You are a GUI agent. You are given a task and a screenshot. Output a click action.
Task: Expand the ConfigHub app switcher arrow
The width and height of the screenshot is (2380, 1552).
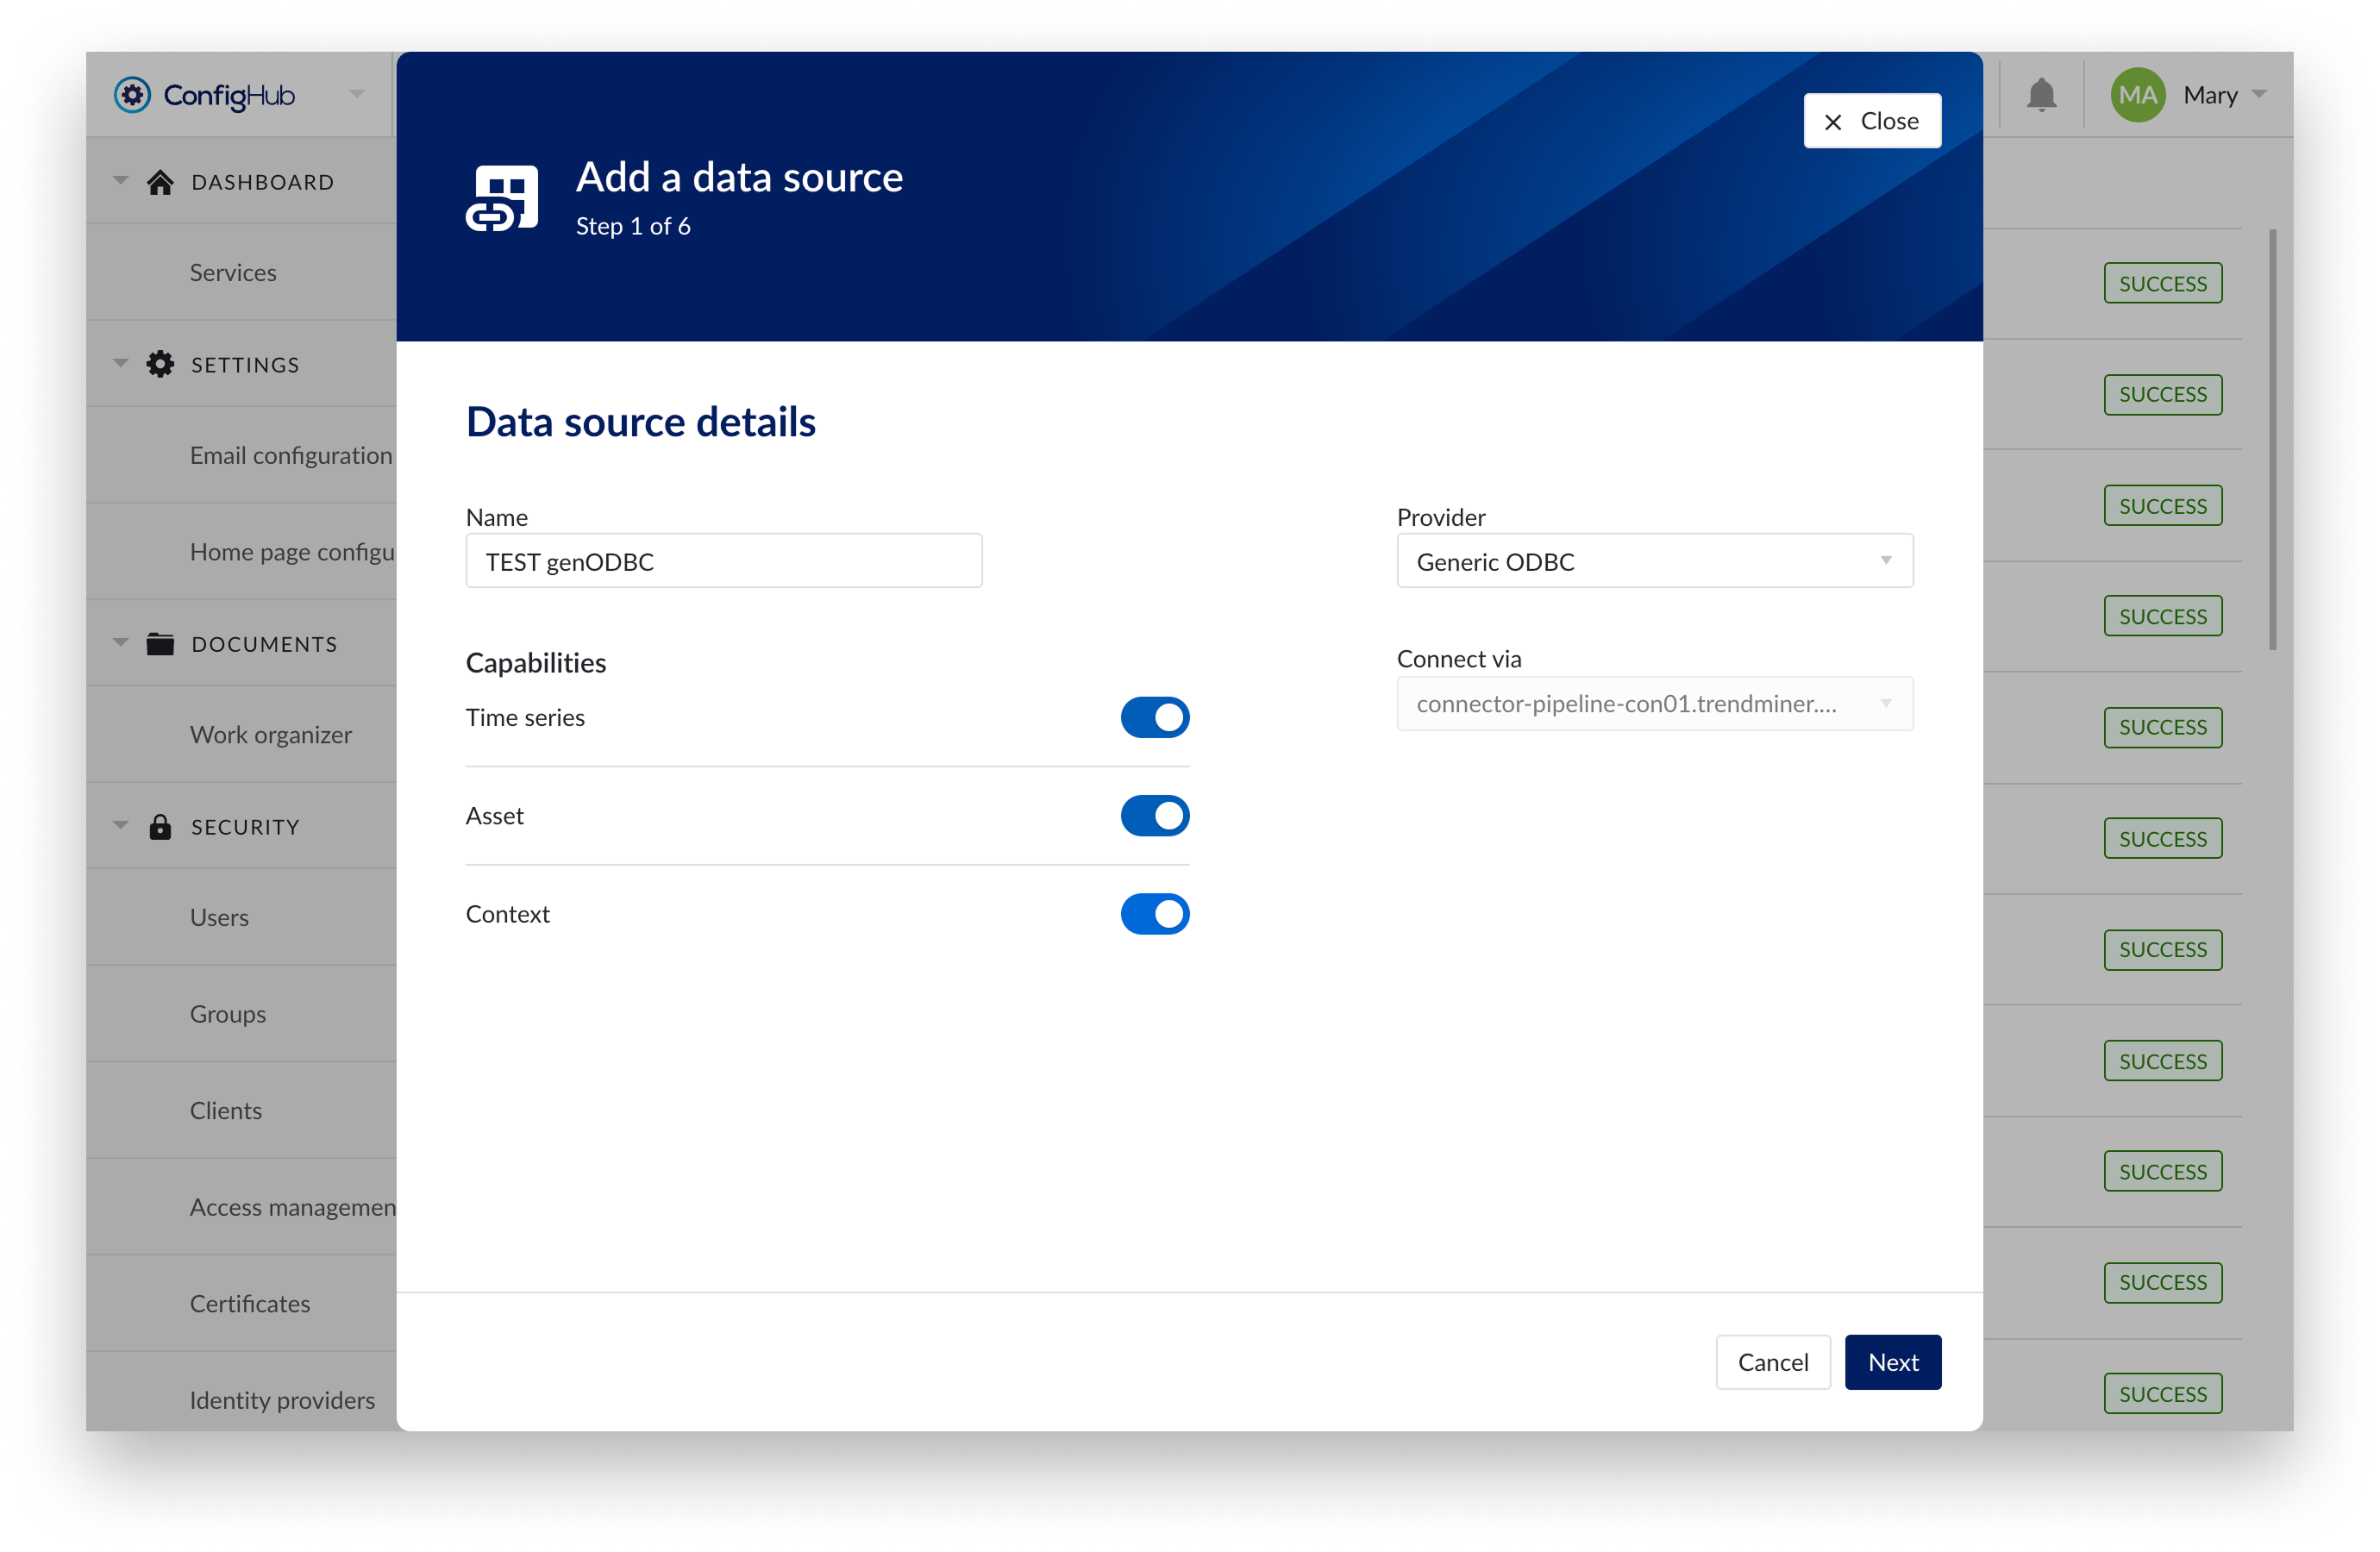point(357,94)
